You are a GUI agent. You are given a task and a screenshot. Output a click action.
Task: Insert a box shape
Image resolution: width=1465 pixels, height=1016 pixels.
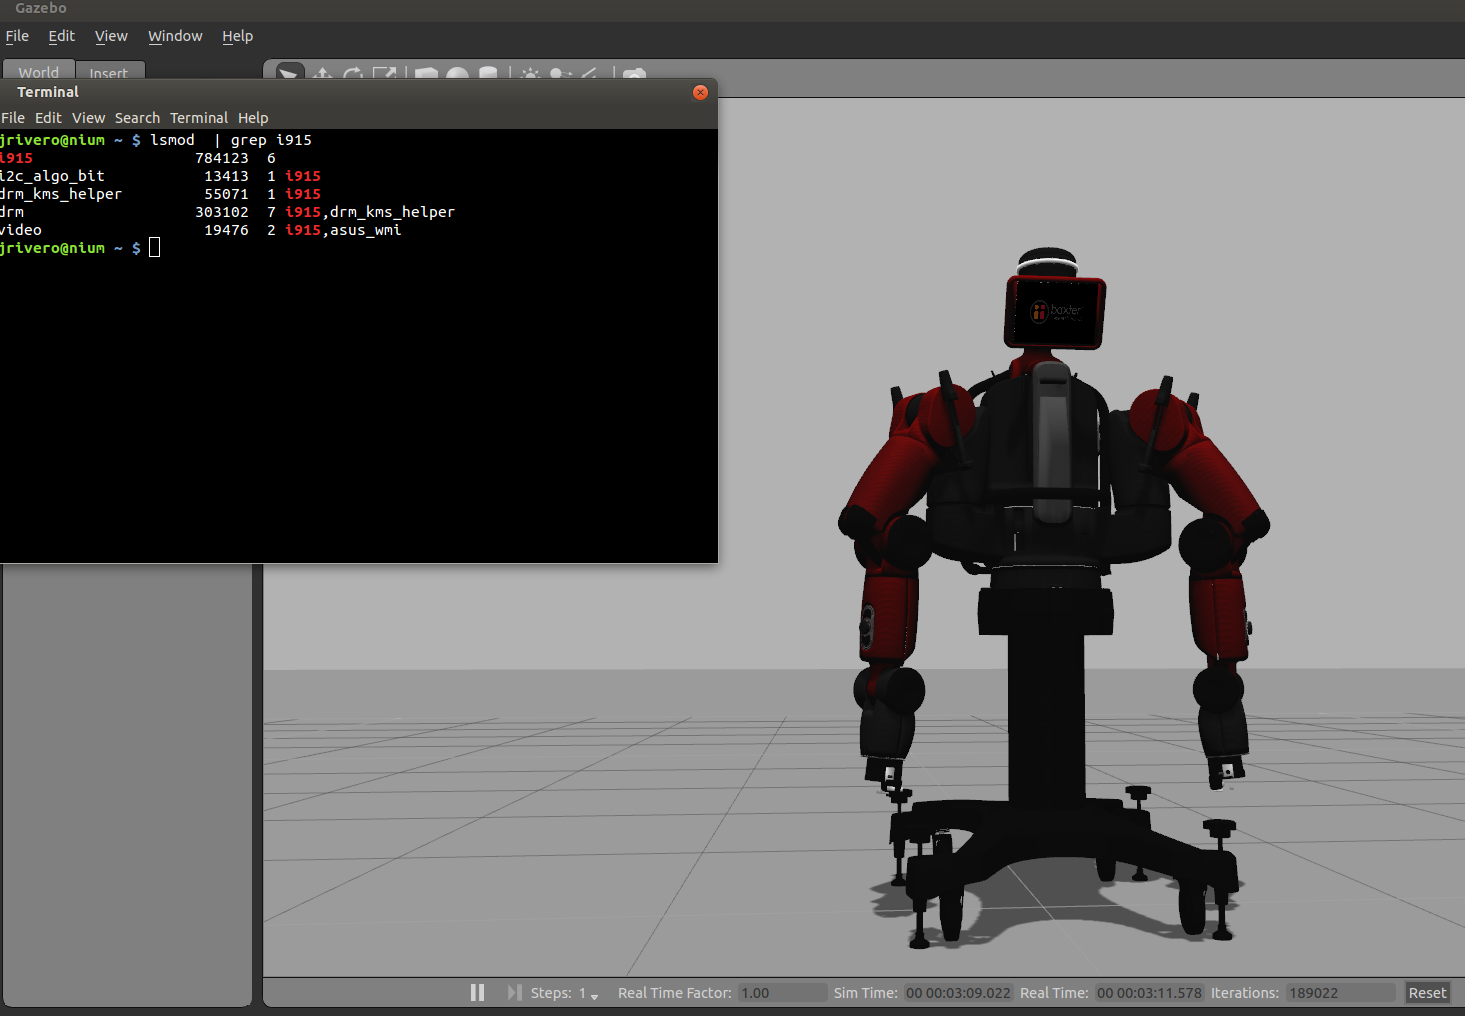click(x=427, y=74)
